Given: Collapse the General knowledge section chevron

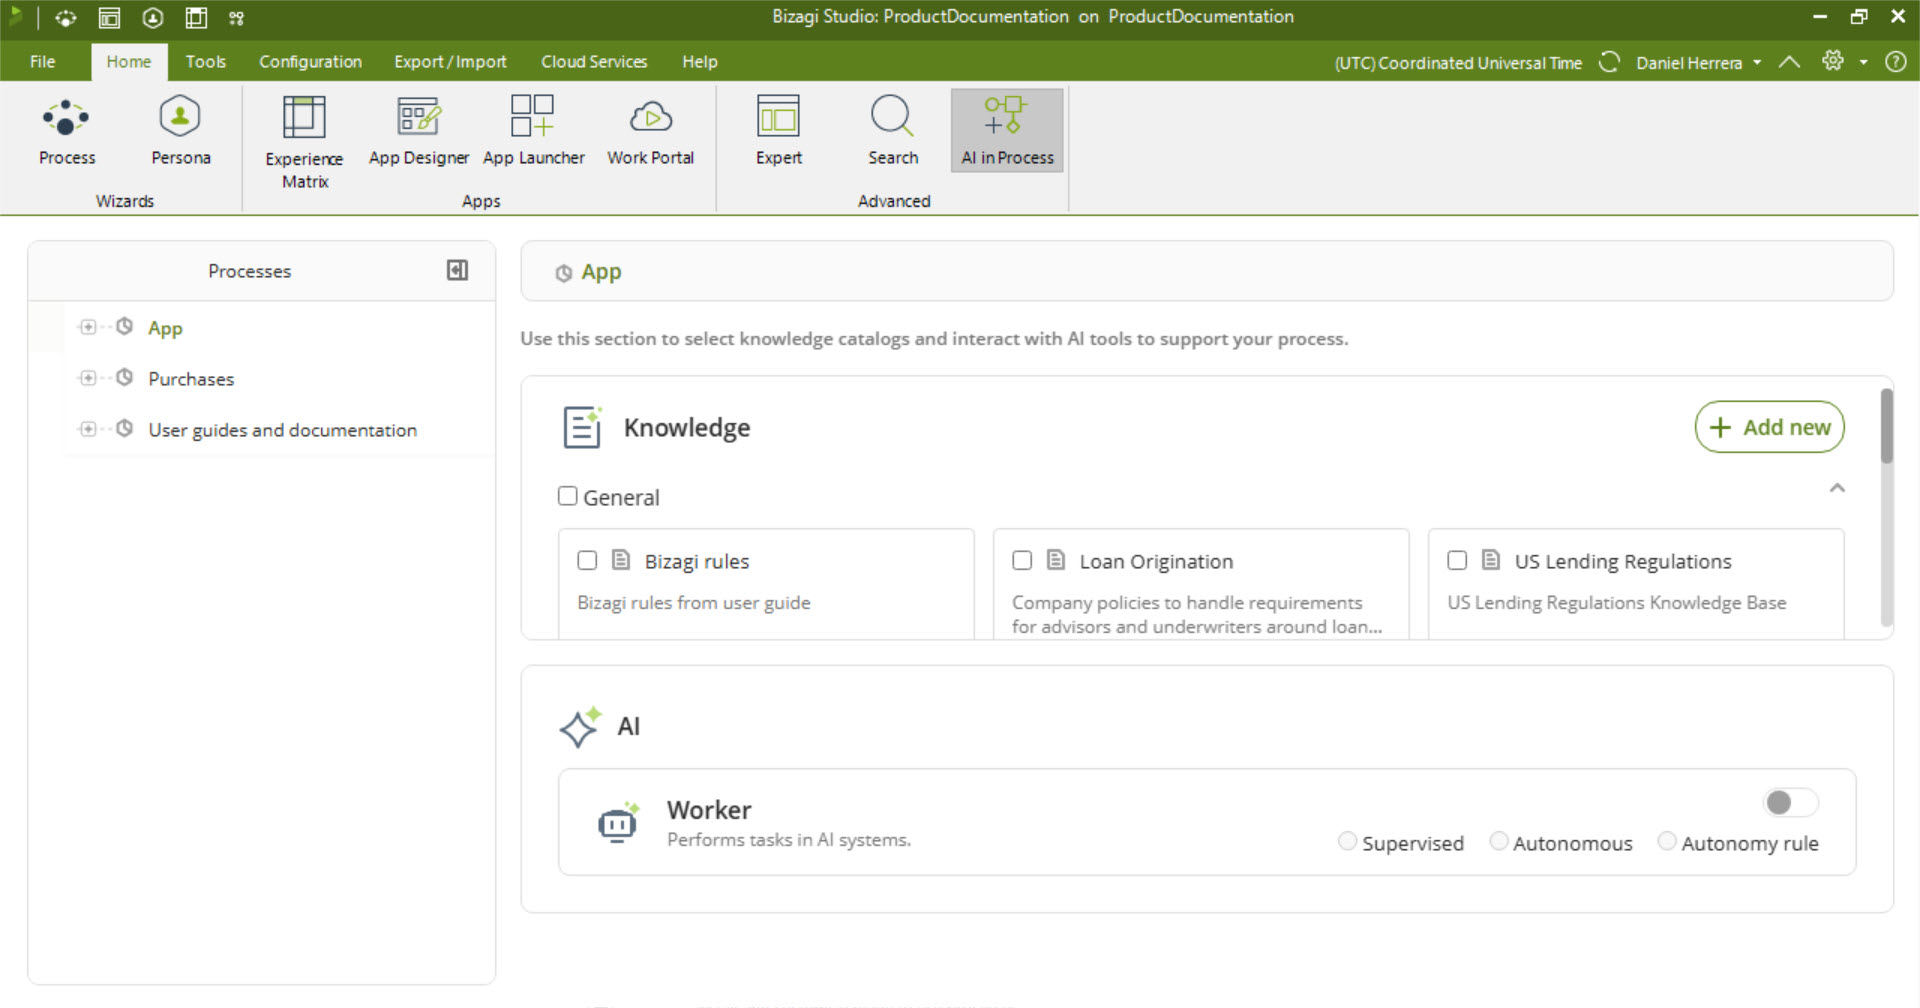Looking at the screenshot, I should 1837,488.
